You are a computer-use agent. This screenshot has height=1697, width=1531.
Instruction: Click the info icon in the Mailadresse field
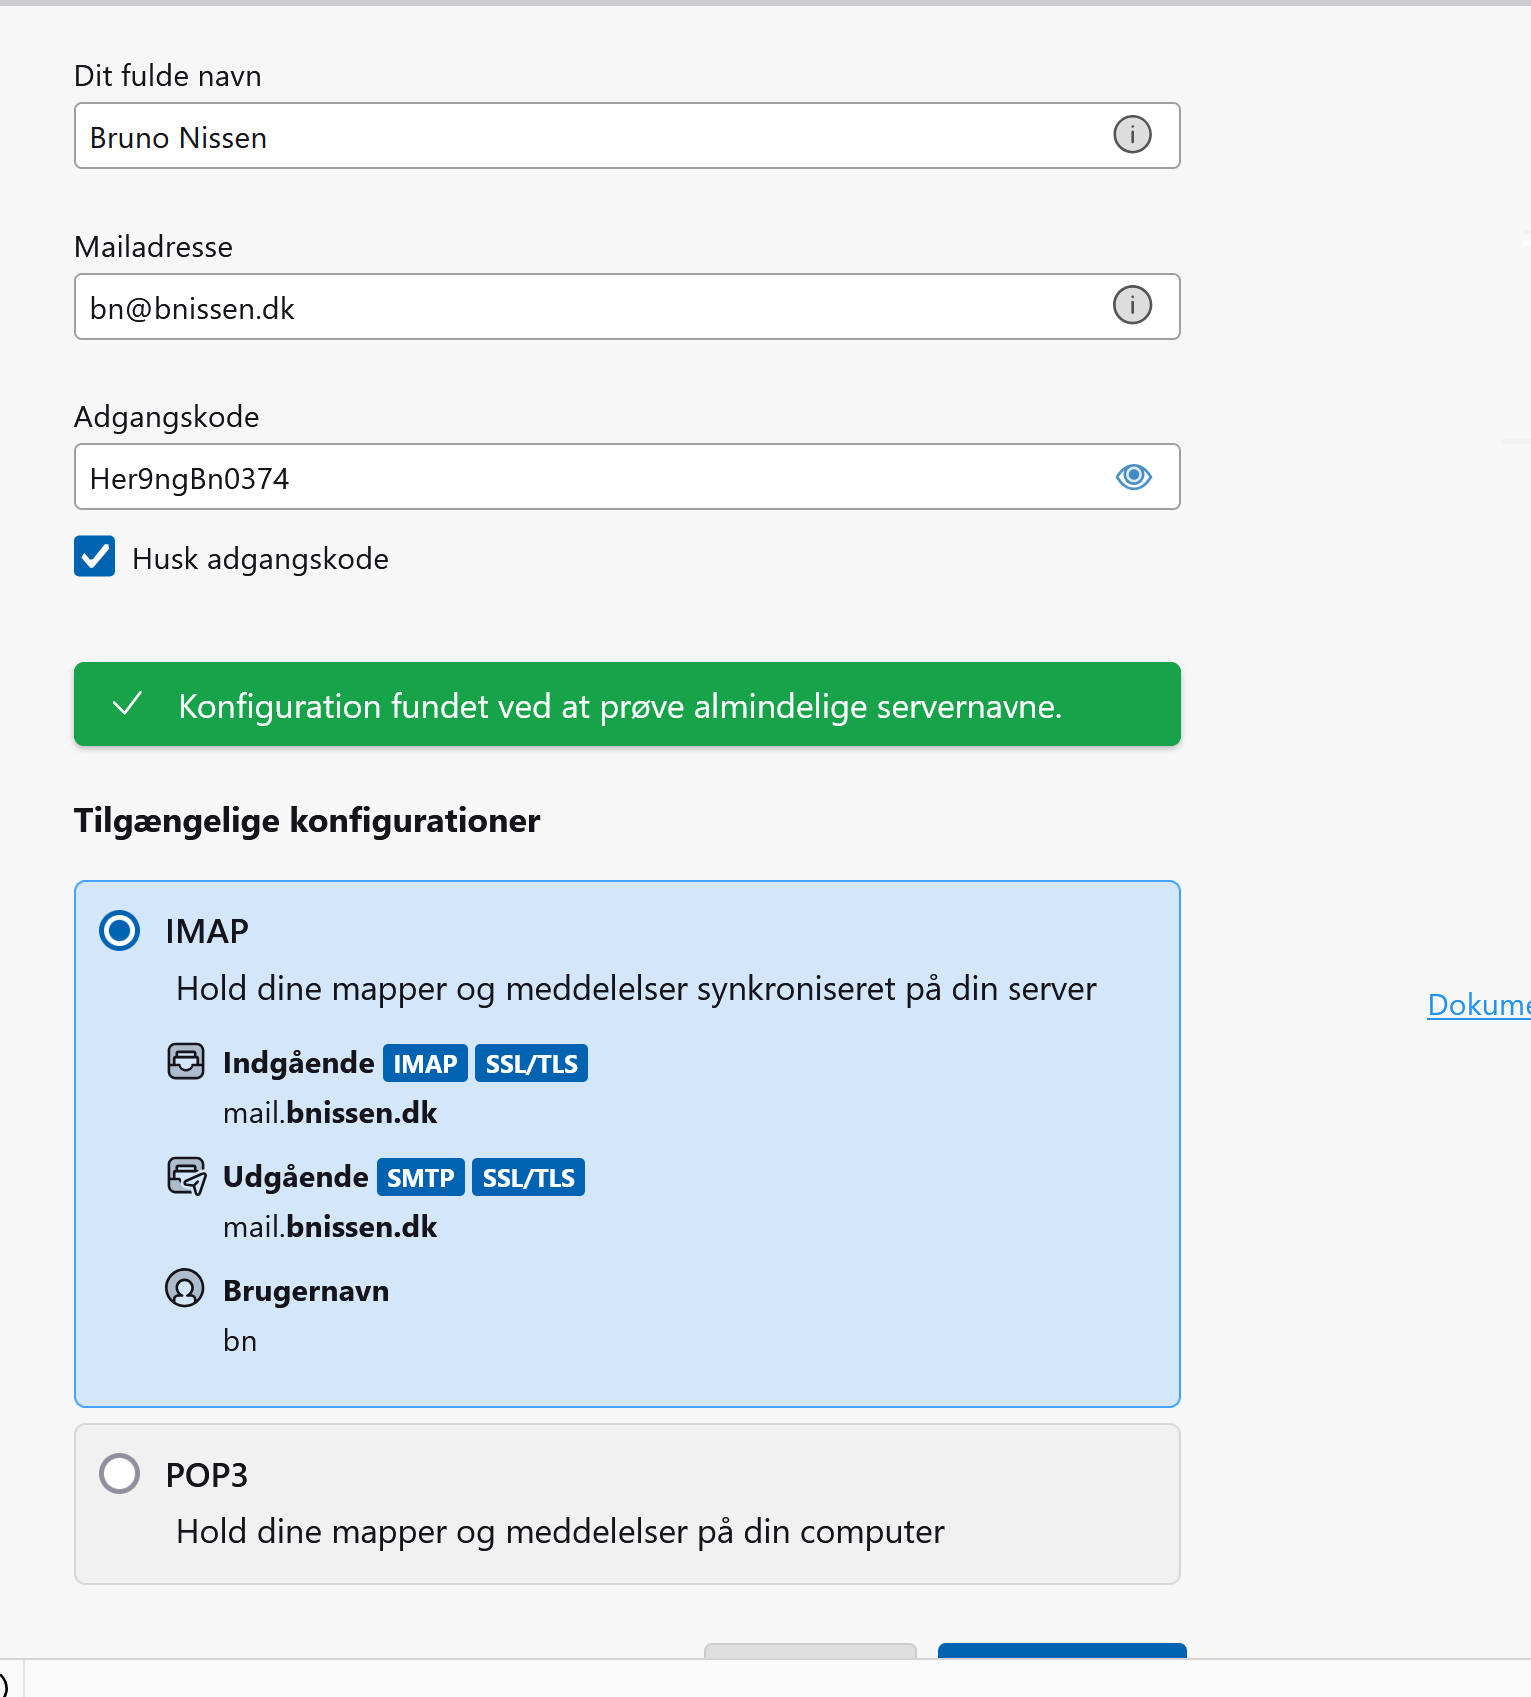pyautogui.click(x=1132, y=305)
